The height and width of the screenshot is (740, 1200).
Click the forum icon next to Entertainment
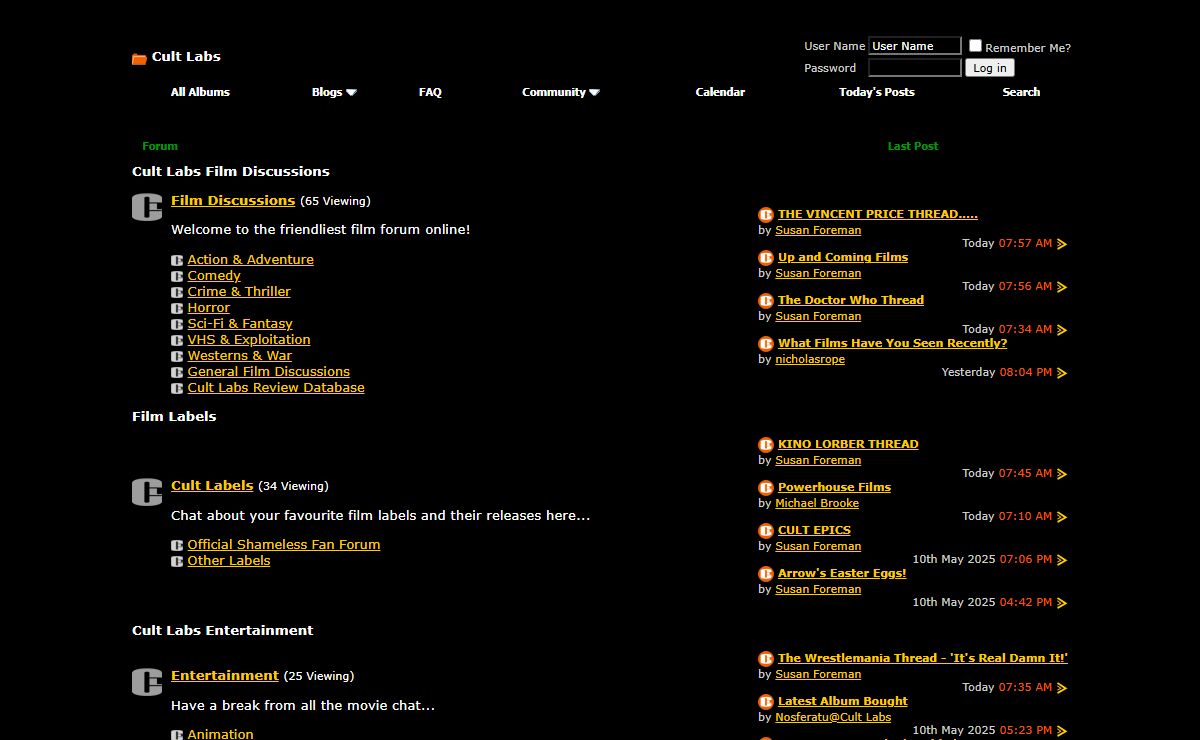147,682
